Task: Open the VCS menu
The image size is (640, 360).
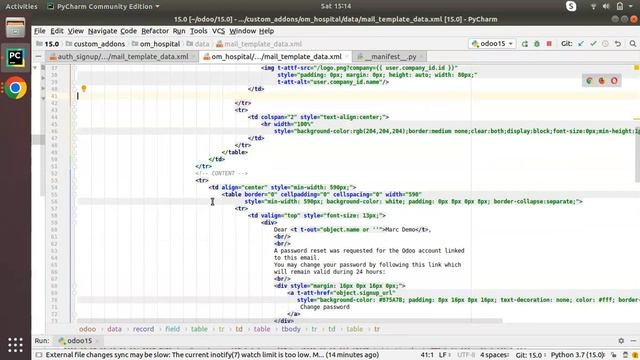Action: coord(218,31)
